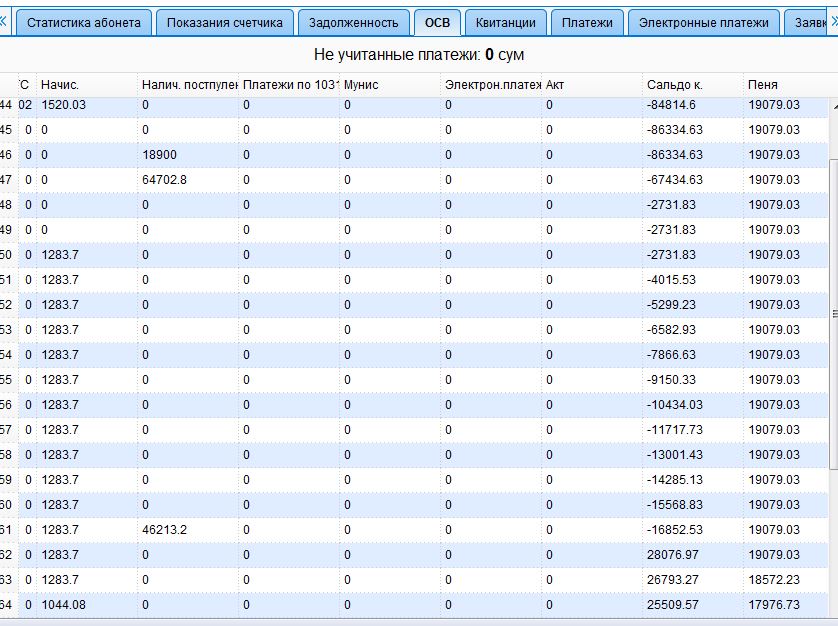Click the vertical scrollbar on the table

[x=833, y=312]
